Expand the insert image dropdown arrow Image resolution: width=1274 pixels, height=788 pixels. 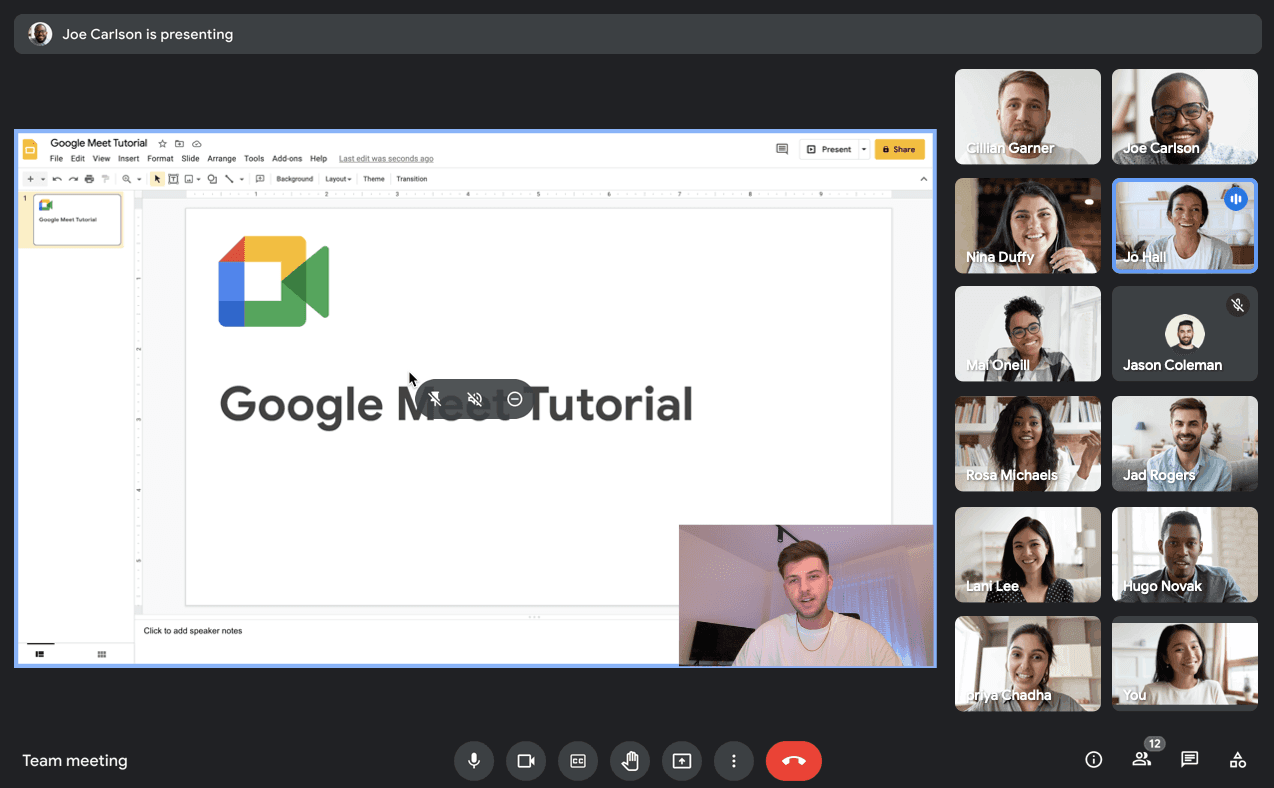[x=199, y=180]
